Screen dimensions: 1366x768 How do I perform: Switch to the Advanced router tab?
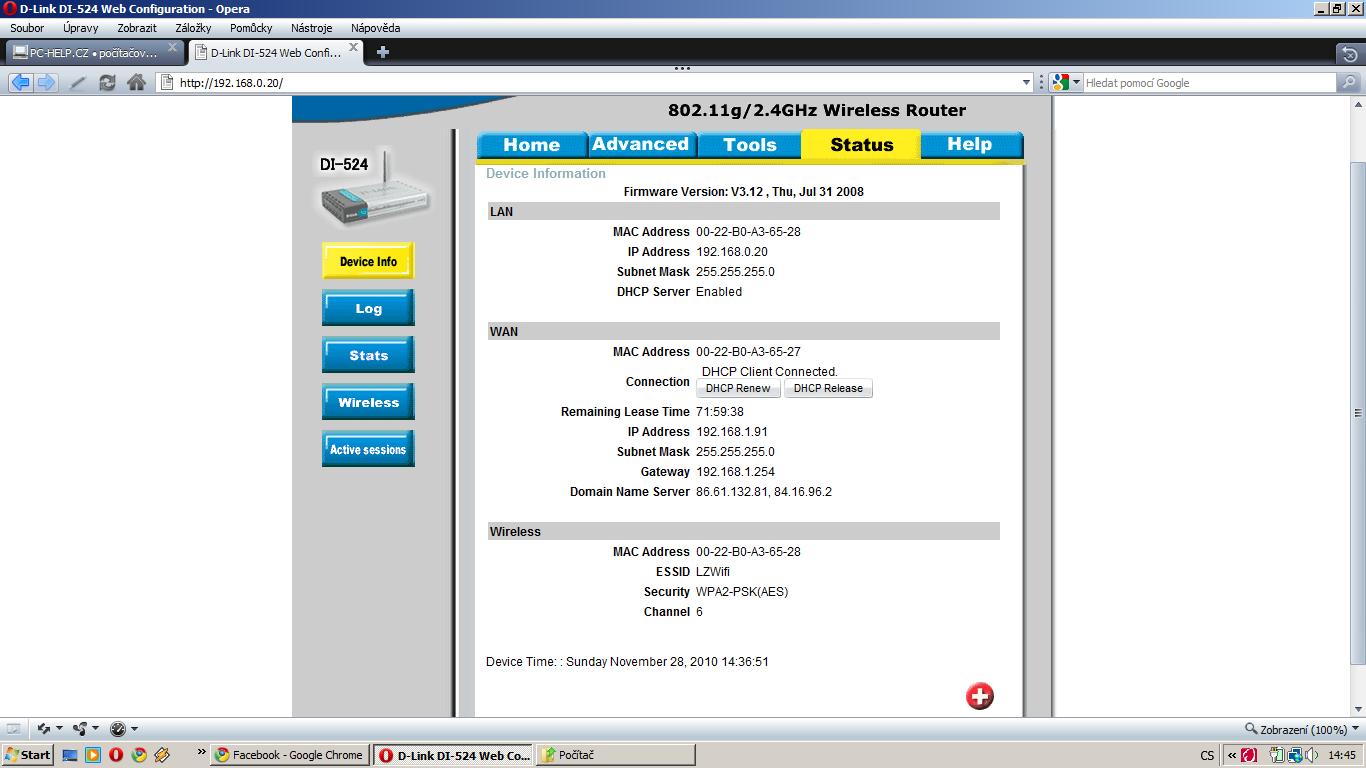(640, 145)
